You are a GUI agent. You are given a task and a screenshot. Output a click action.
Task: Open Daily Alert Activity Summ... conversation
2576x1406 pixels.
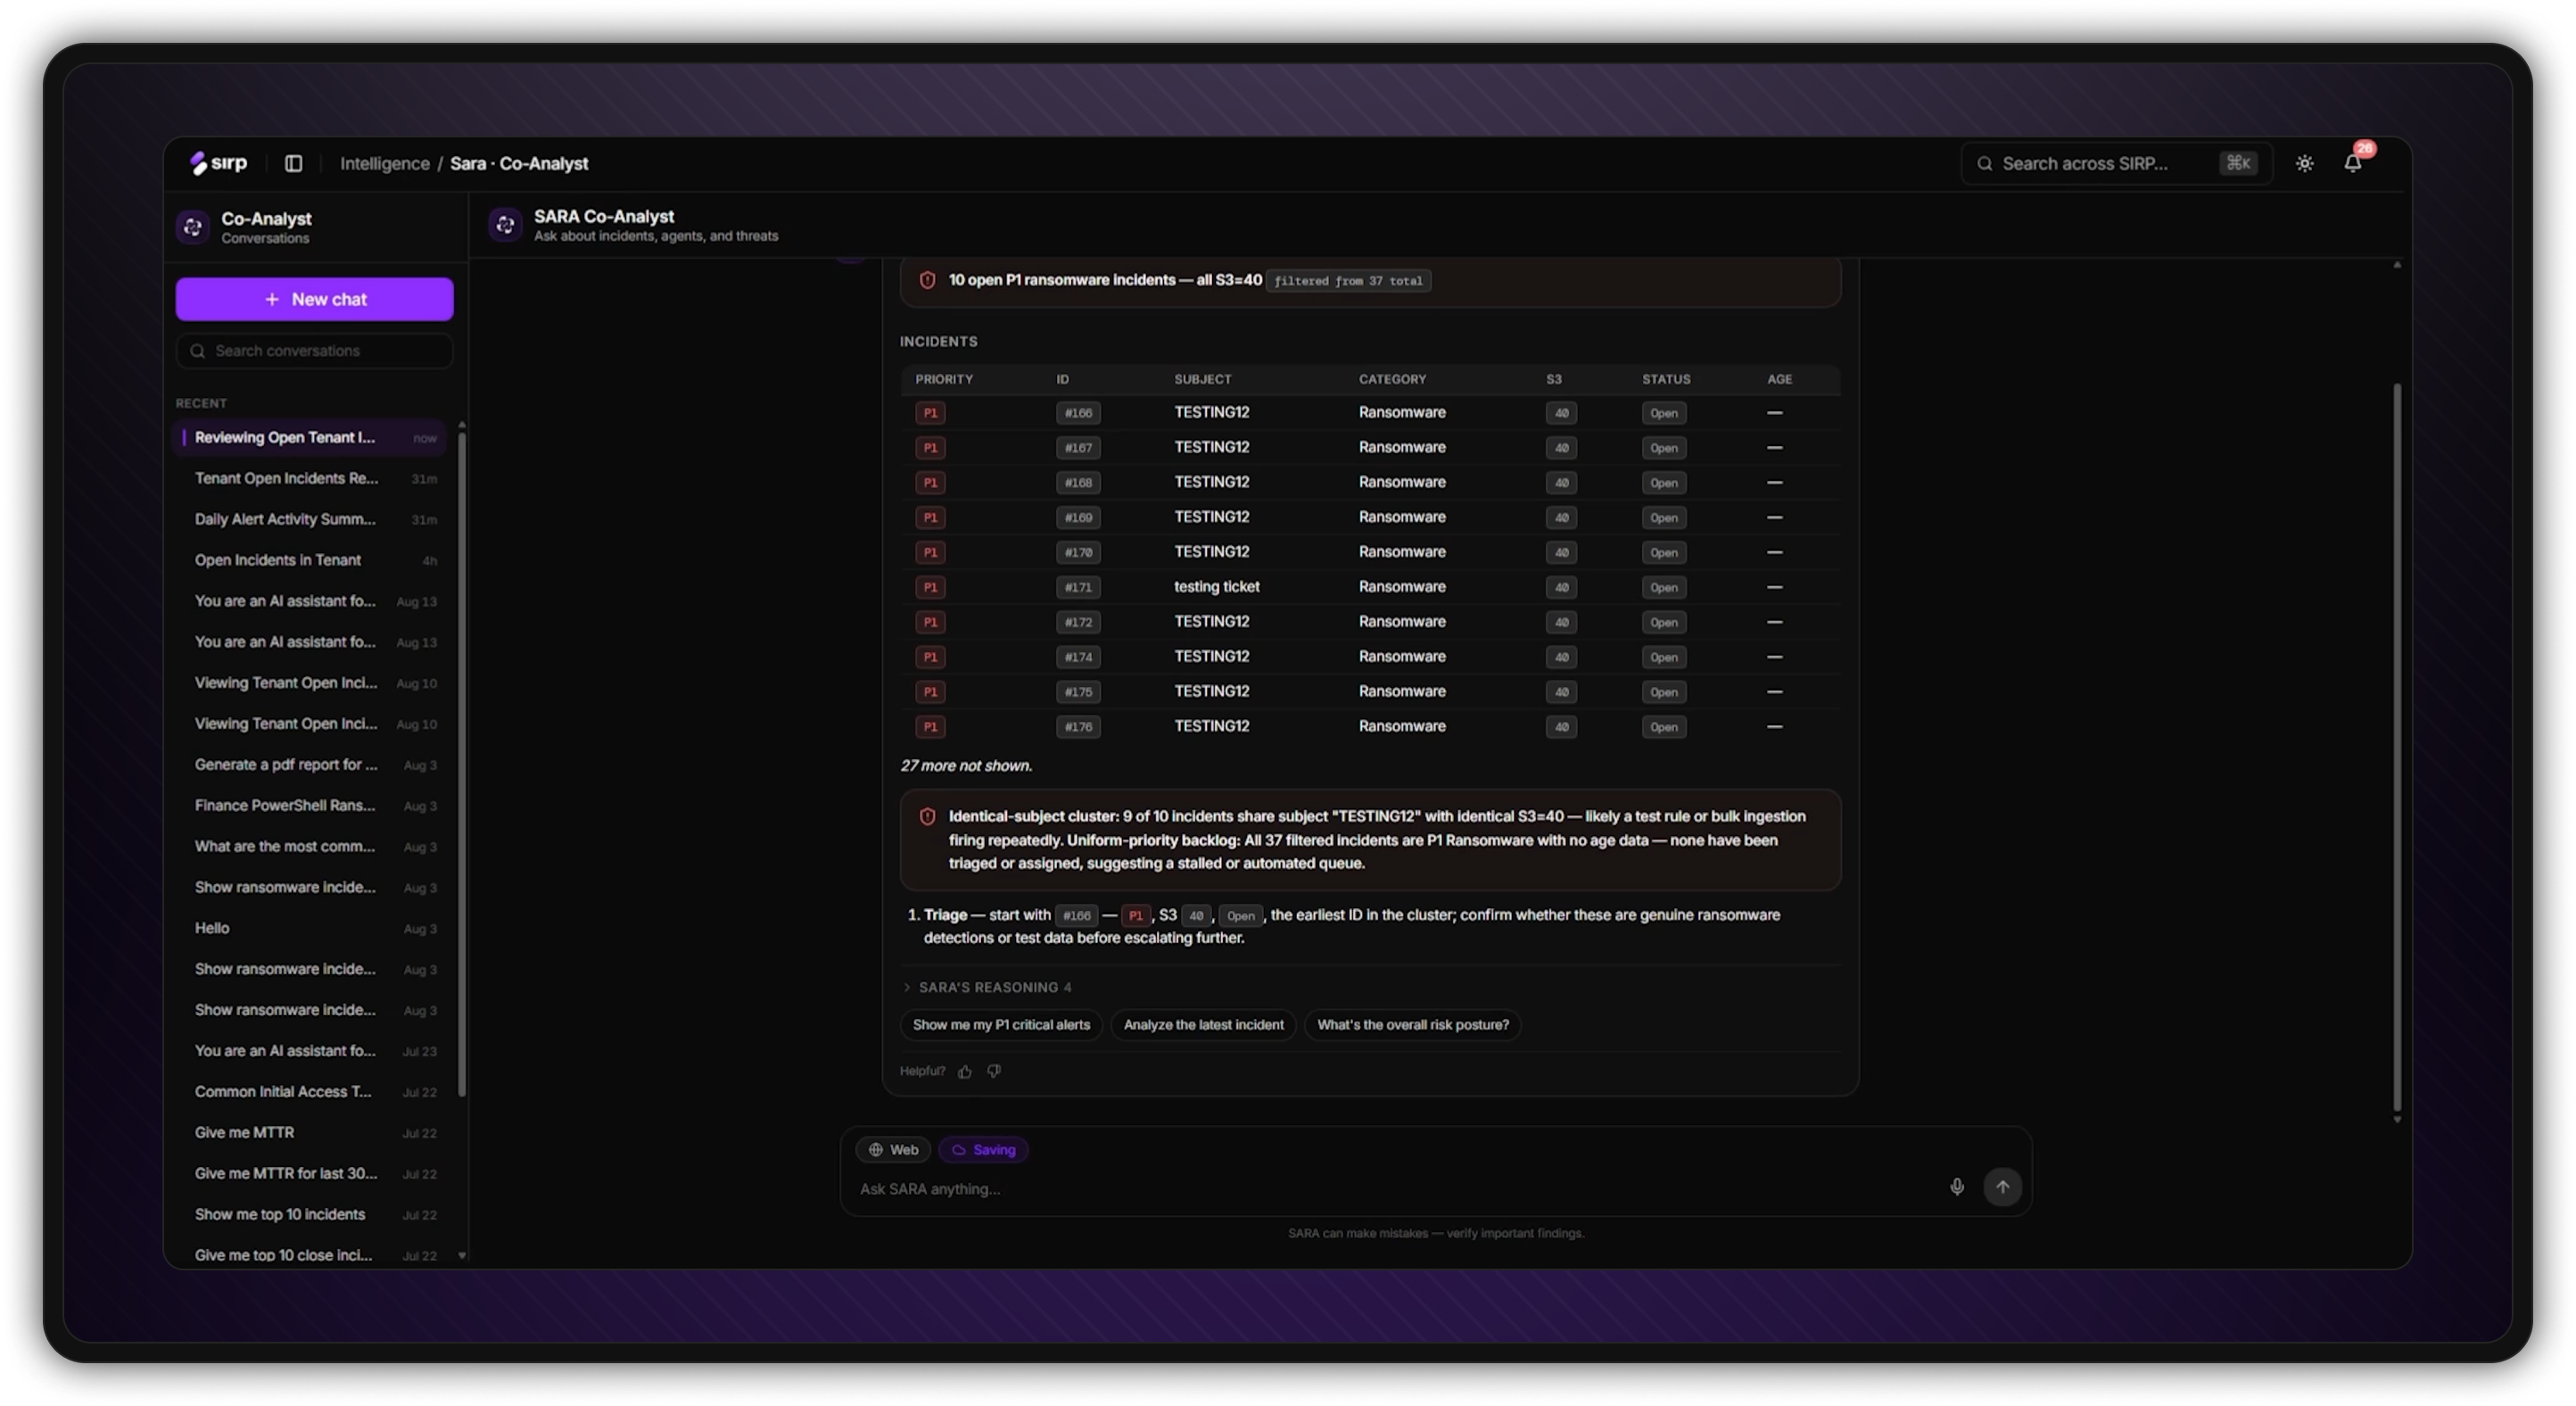tap(310, 520)
